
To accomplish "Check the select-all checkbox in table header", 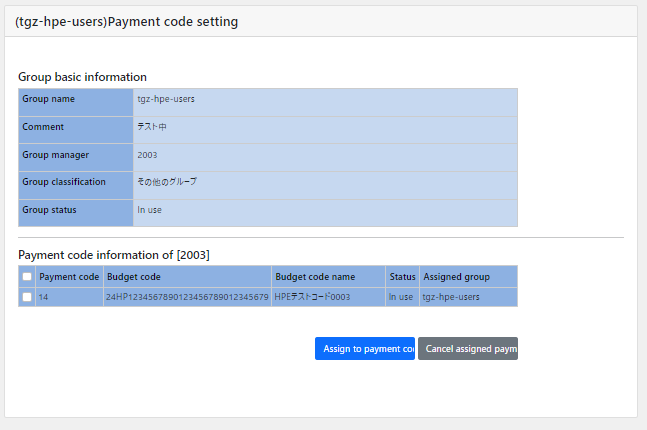I will click(x=27, y=277).
